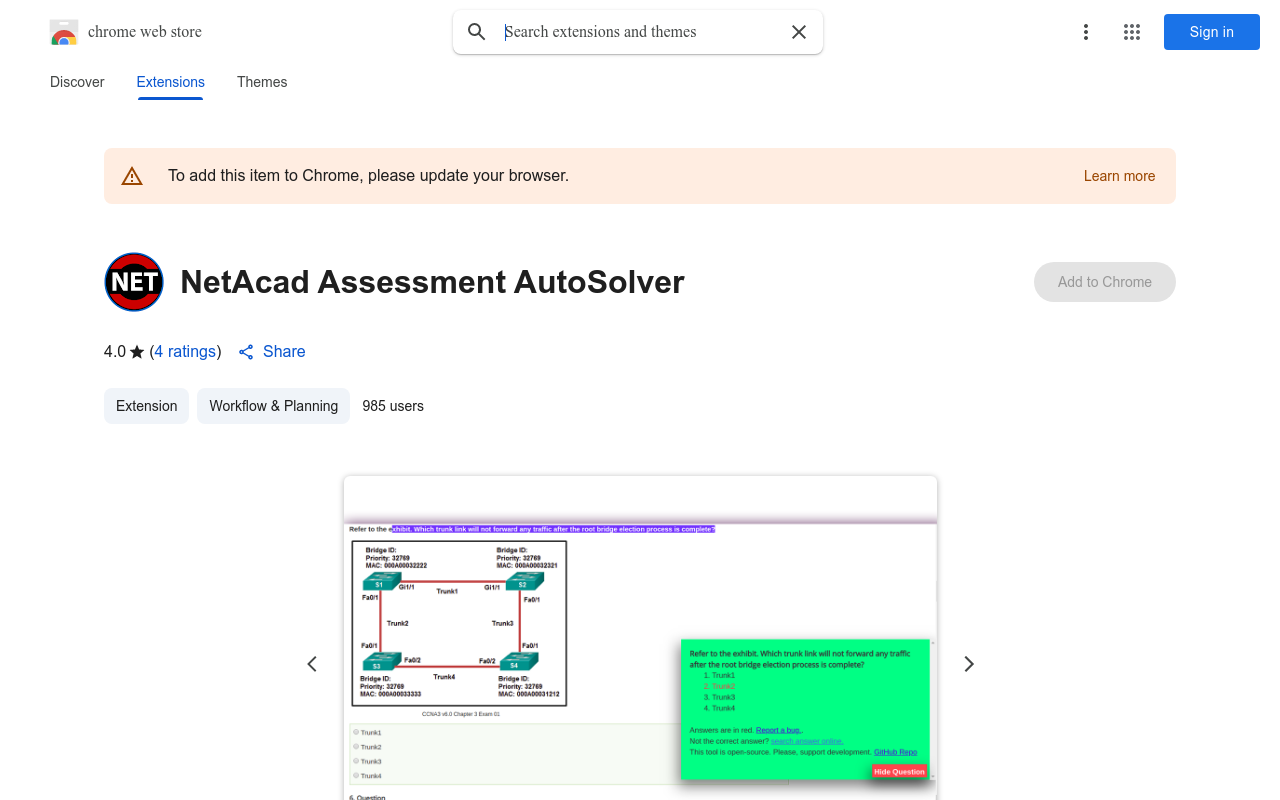Open the Google apps grid
Viewport: 1280px width, 800px height.
click(1132, 32)
